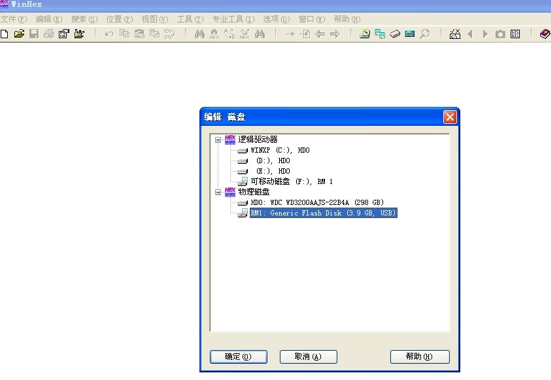Screen dimensions: 551x380
Task: Click the Replace Text A-to-B icon
Action: point(229,34)
